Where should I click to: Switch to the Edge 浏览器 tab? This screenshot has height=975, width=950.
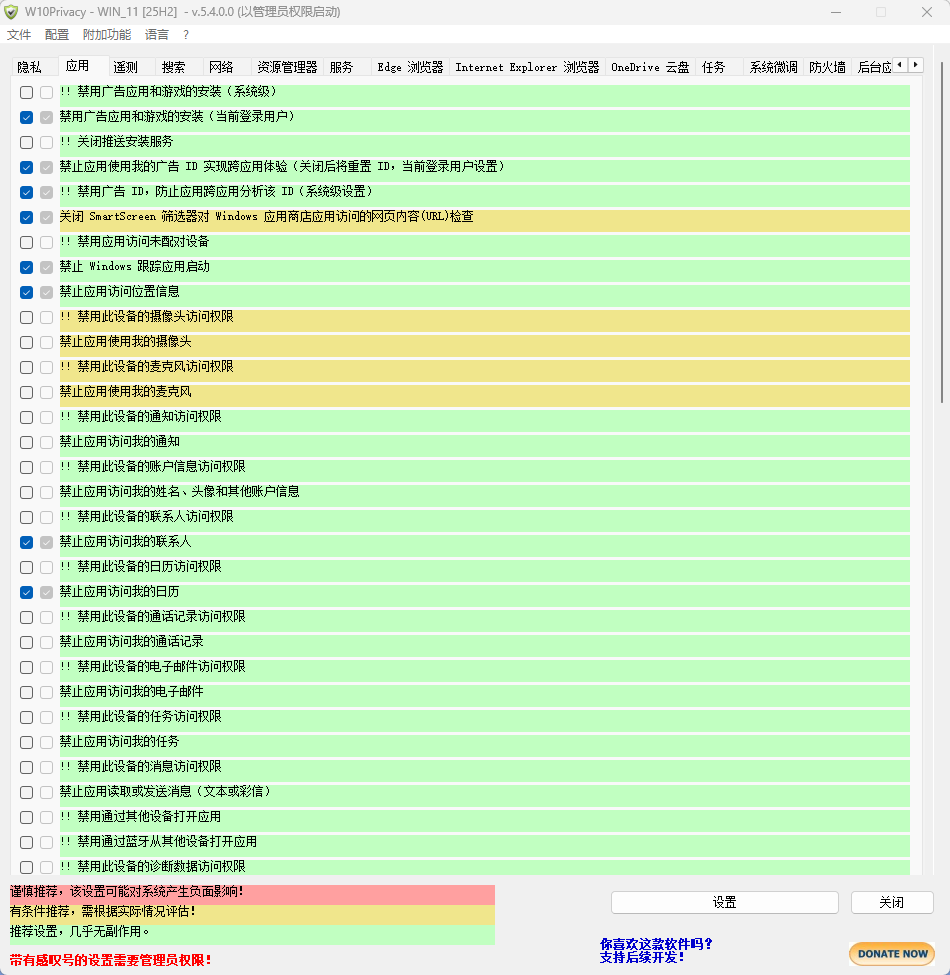410,67
